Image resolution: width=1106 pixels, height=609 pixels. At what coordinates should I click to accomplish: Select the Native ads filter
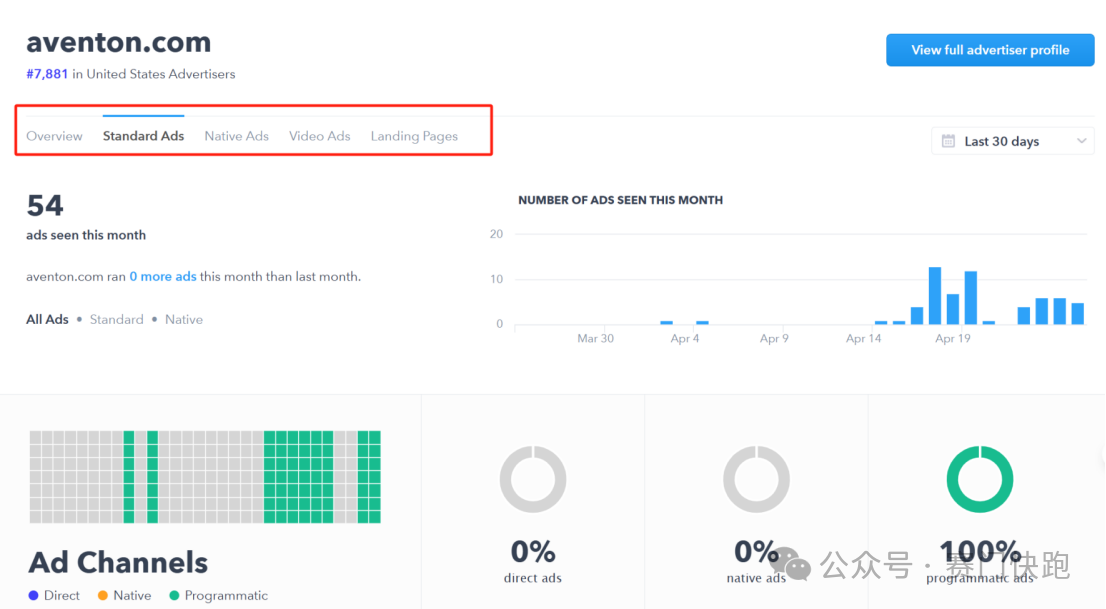pos(183,320)
